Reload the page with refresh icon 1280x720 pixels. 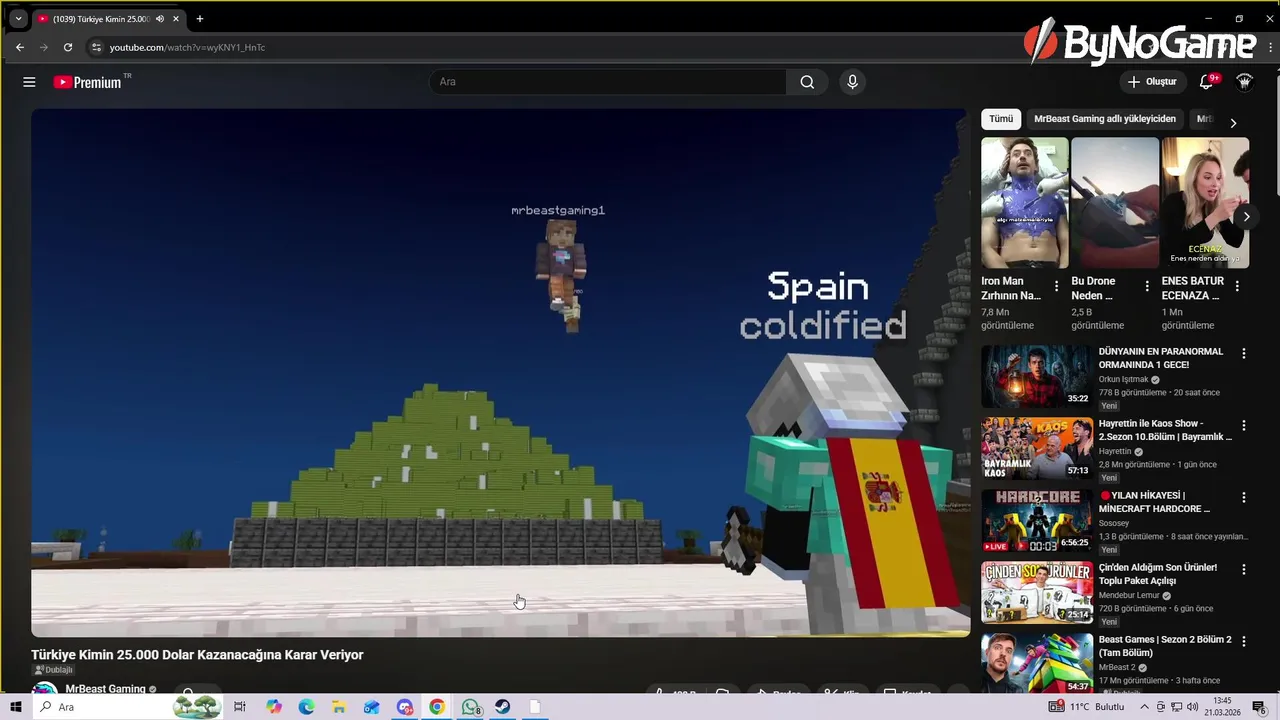point(68,47)
